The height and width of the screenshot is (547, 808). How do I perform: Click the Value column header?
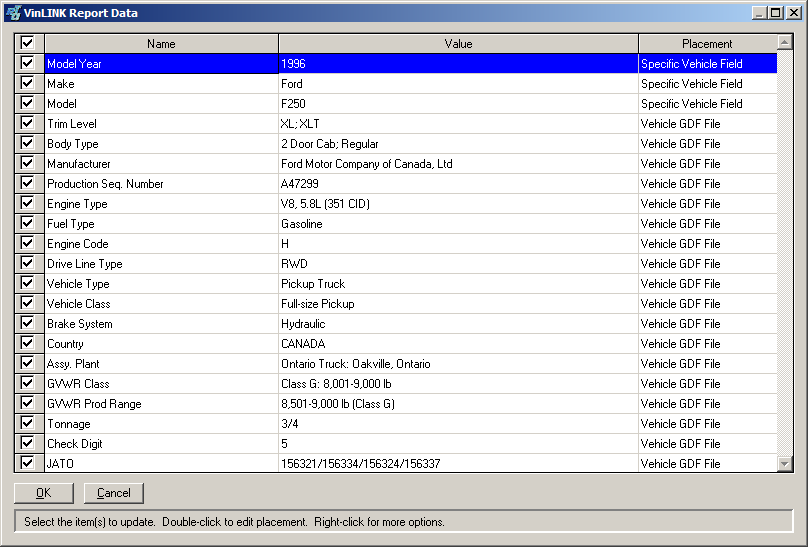coord(458,44)
